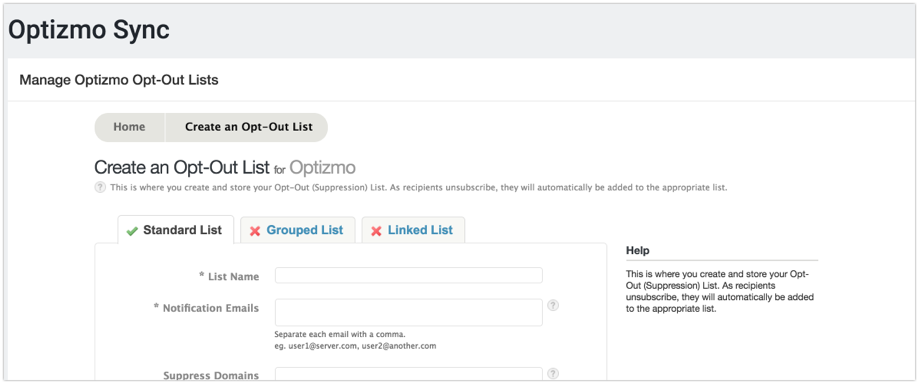Viewport: 918px width, 383px height.
Task: Click the help icon beside Suppress Domains
Action: coord(553,373)
